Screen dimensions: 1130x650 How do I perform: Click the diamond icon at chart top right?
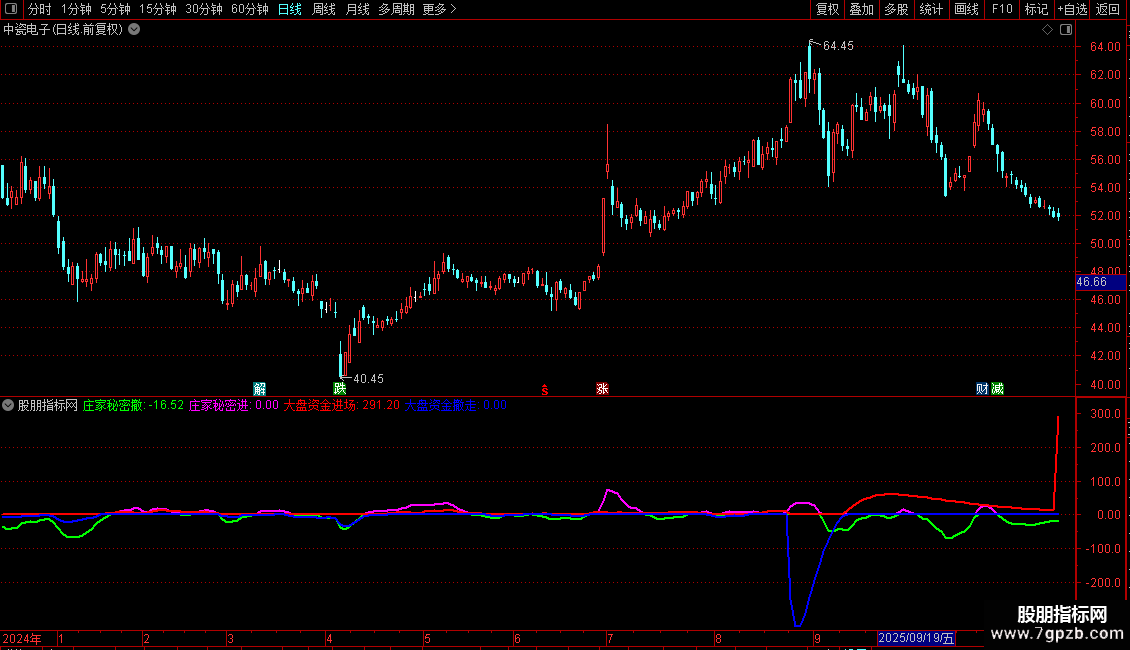[x=1047, y=30]
